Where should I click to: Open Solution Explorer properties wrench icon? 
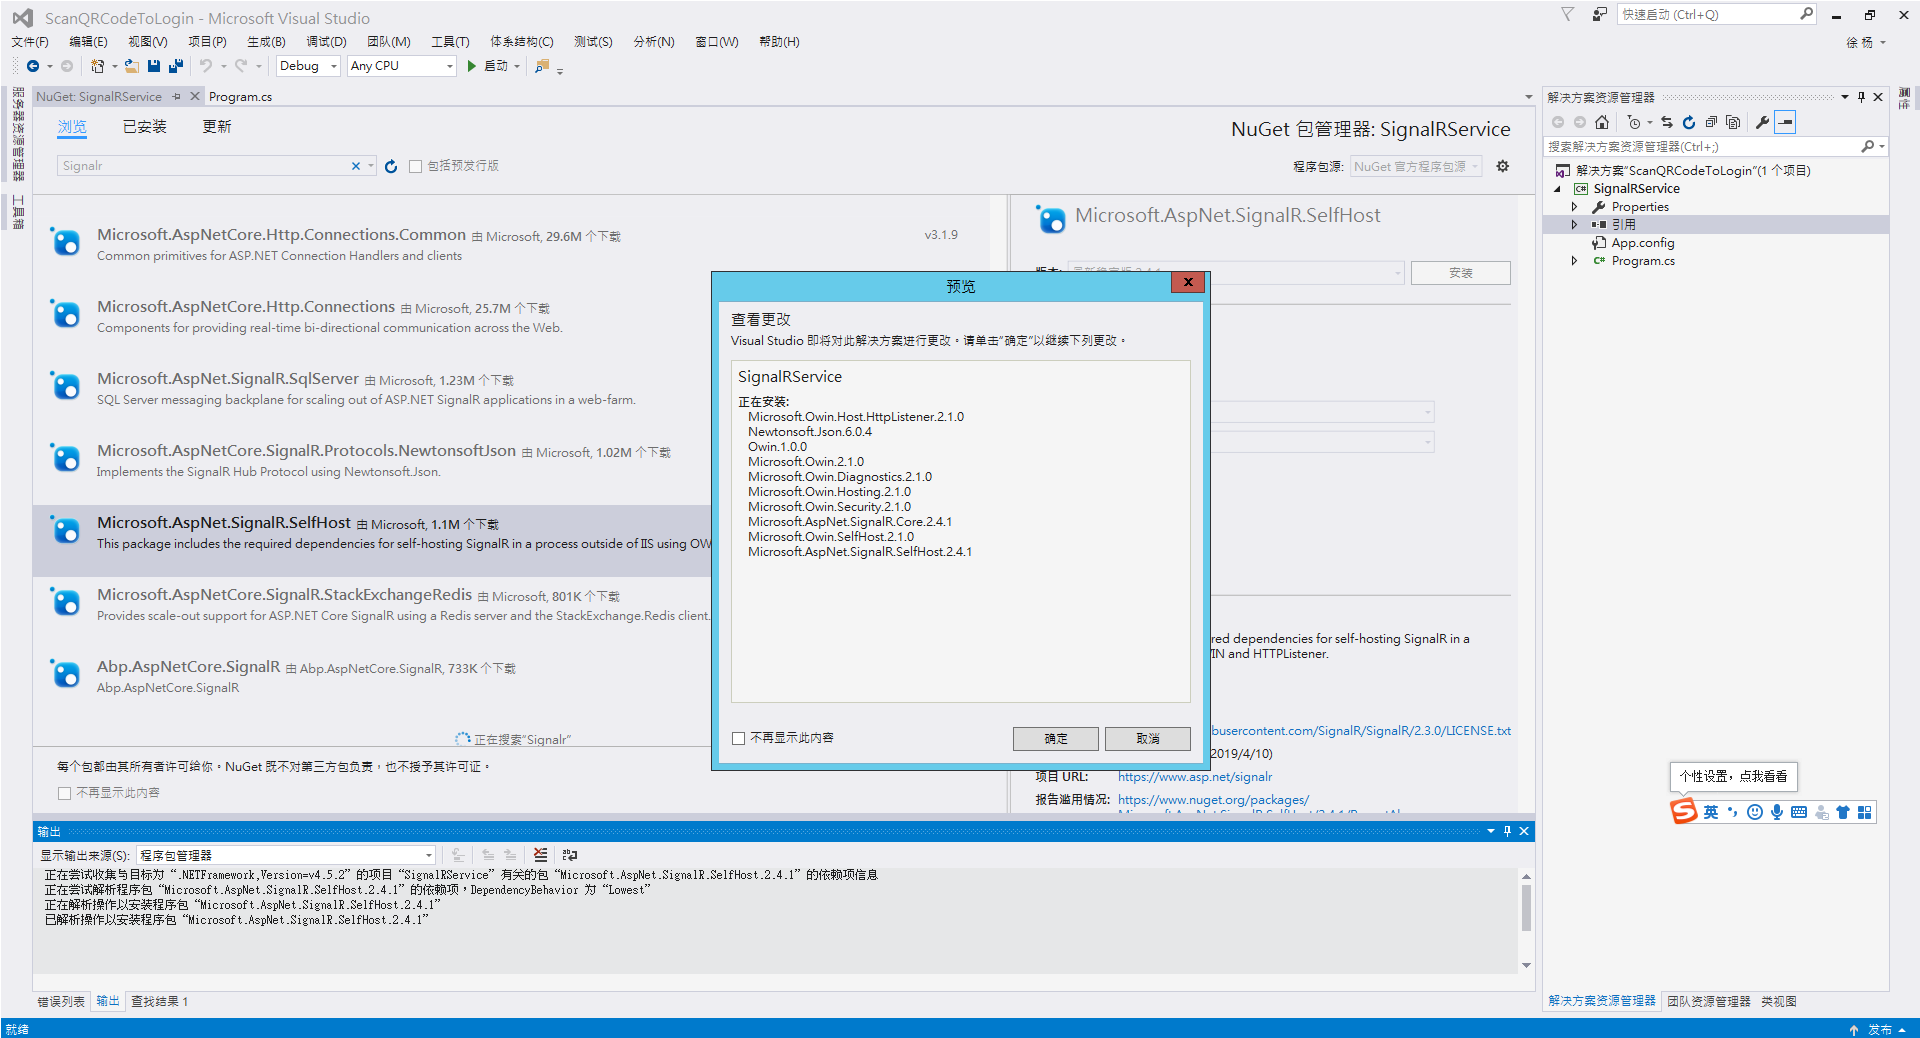pos(1761,122)
